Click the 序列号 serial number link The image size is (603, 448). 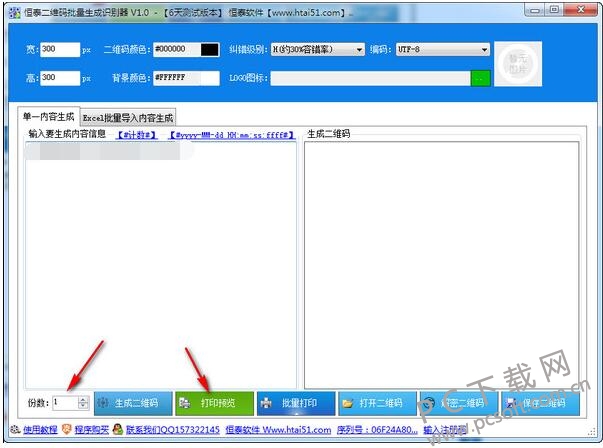pyautogui.click(x=377, y=430)
